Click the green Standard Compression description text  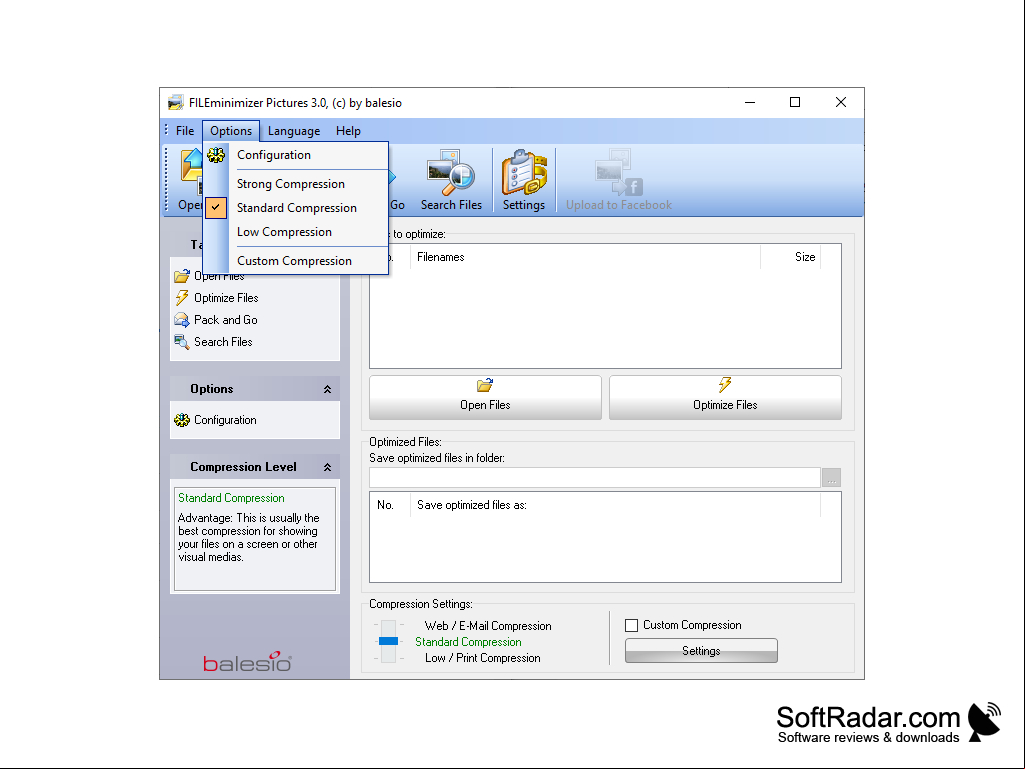click(x=231, y=498)
